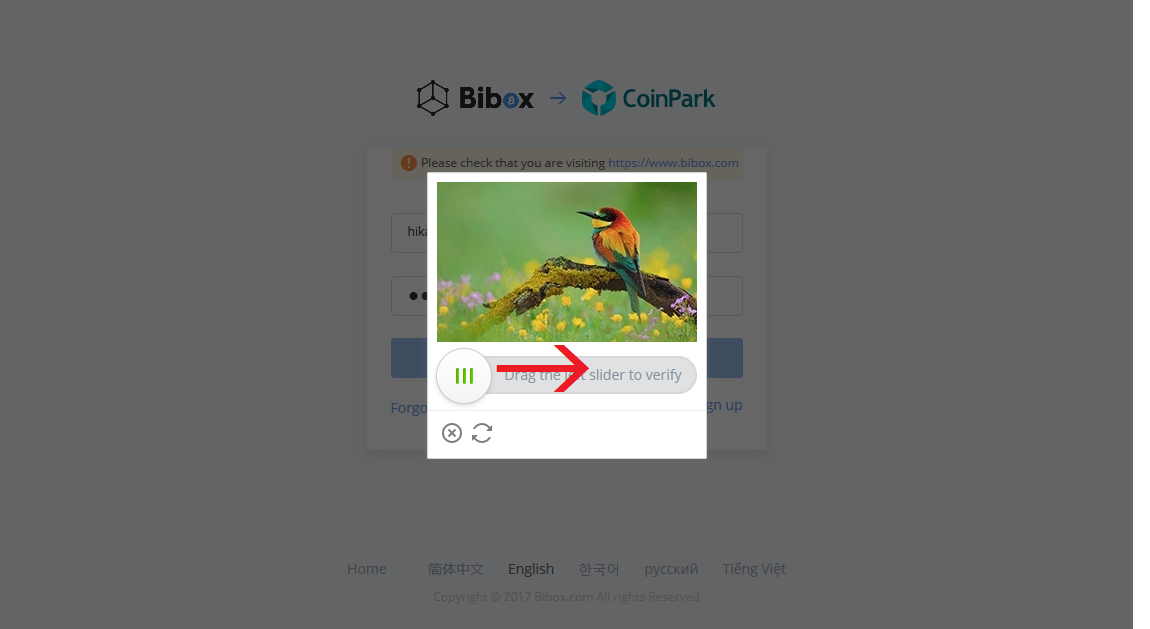Switch language to 한국어
Viewport: 1150px width, 629px height.
599,569
